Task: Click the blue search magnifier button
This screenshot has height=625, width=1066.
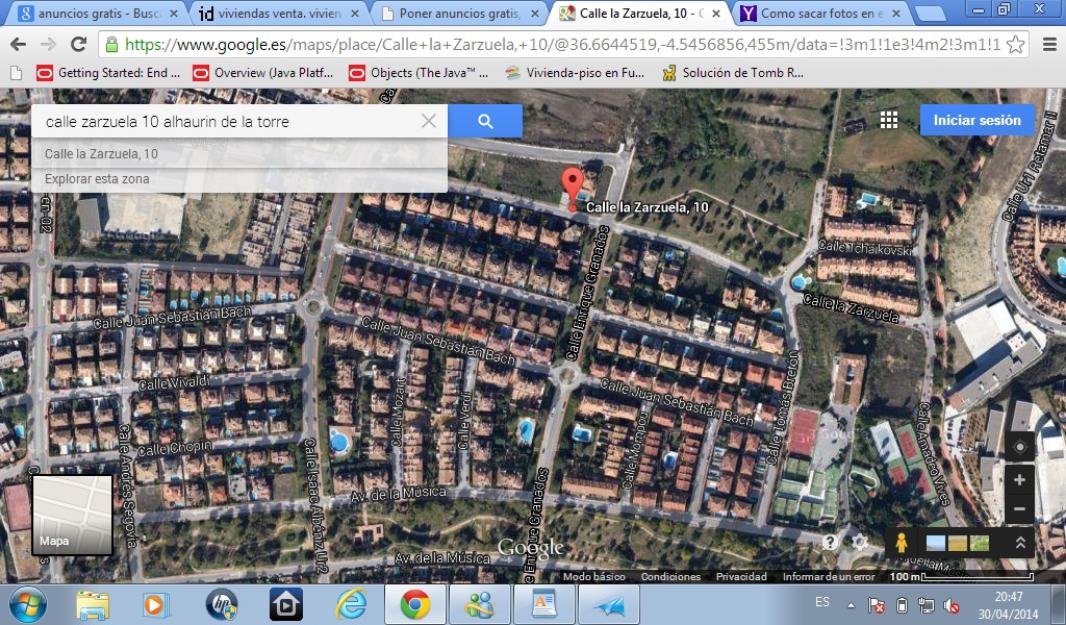Action: [x=485, y=121]
